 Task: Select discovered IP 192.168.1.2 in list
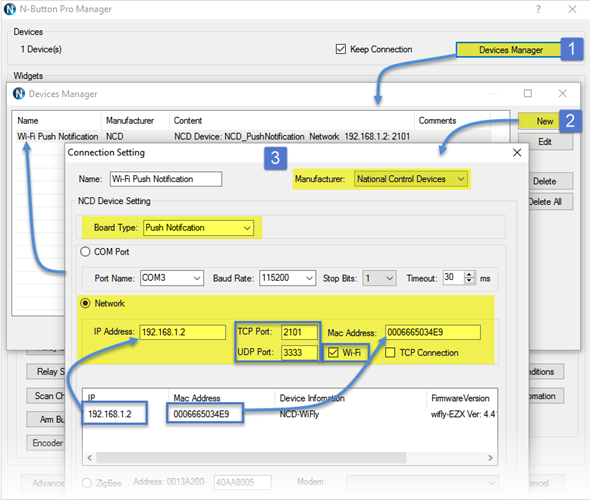pyautogui.click(x=110, y=414)
